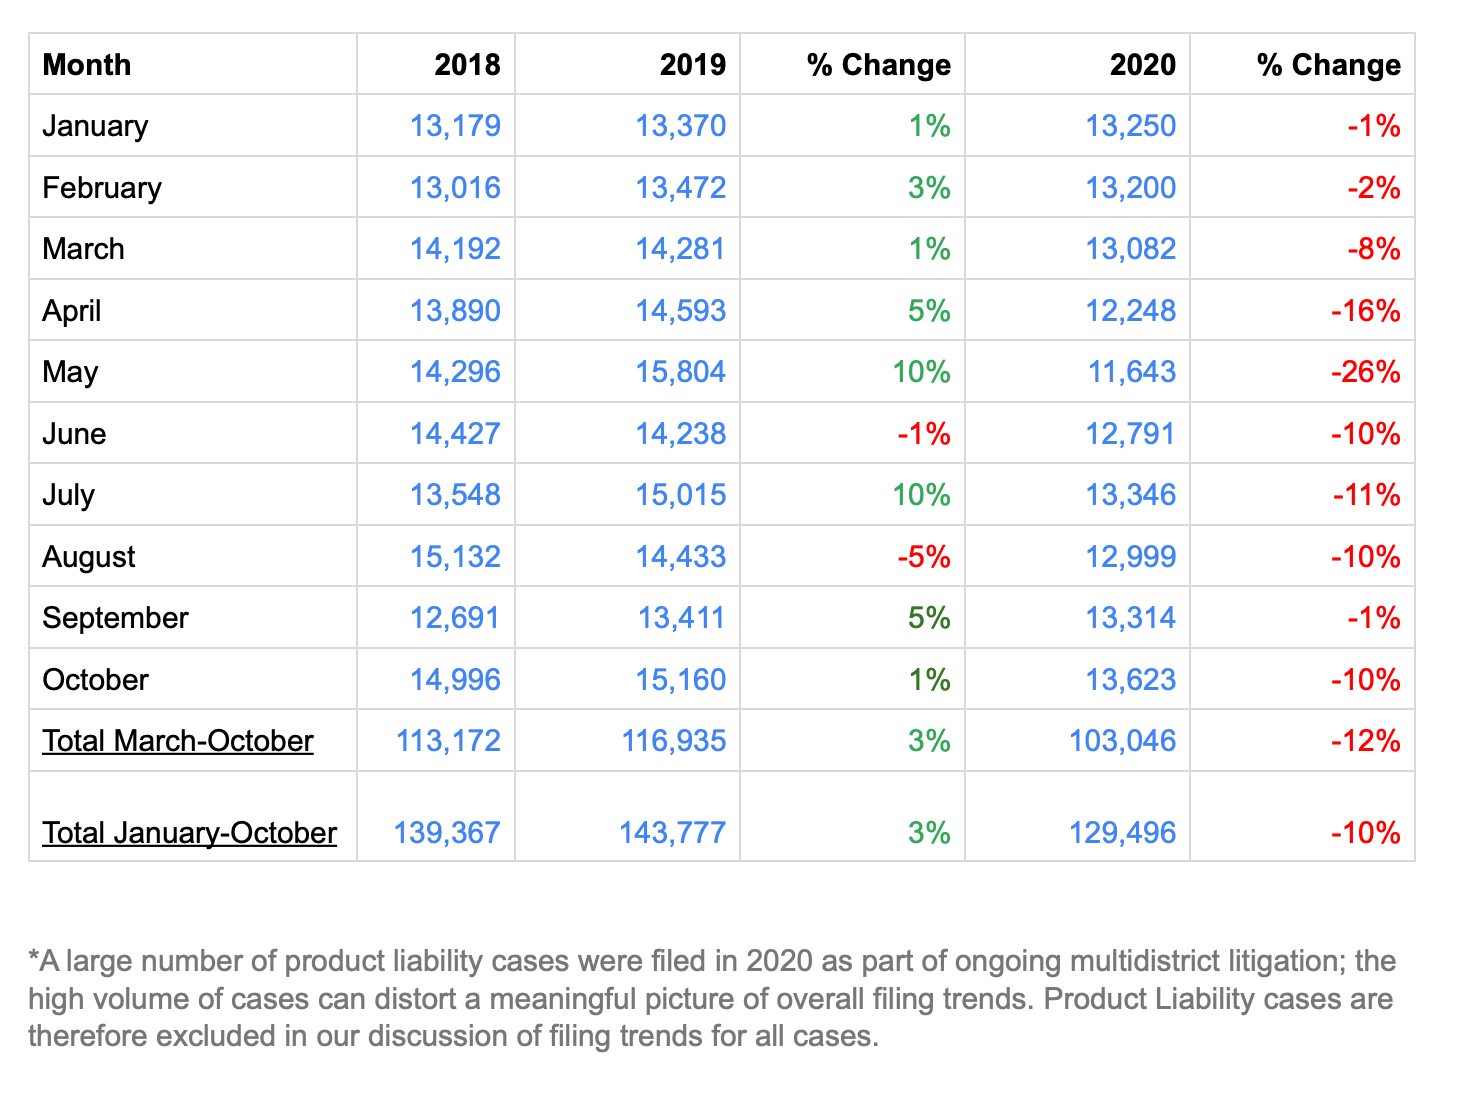
Task: Select the -16% change cell for April
Action: [1365, 311]
